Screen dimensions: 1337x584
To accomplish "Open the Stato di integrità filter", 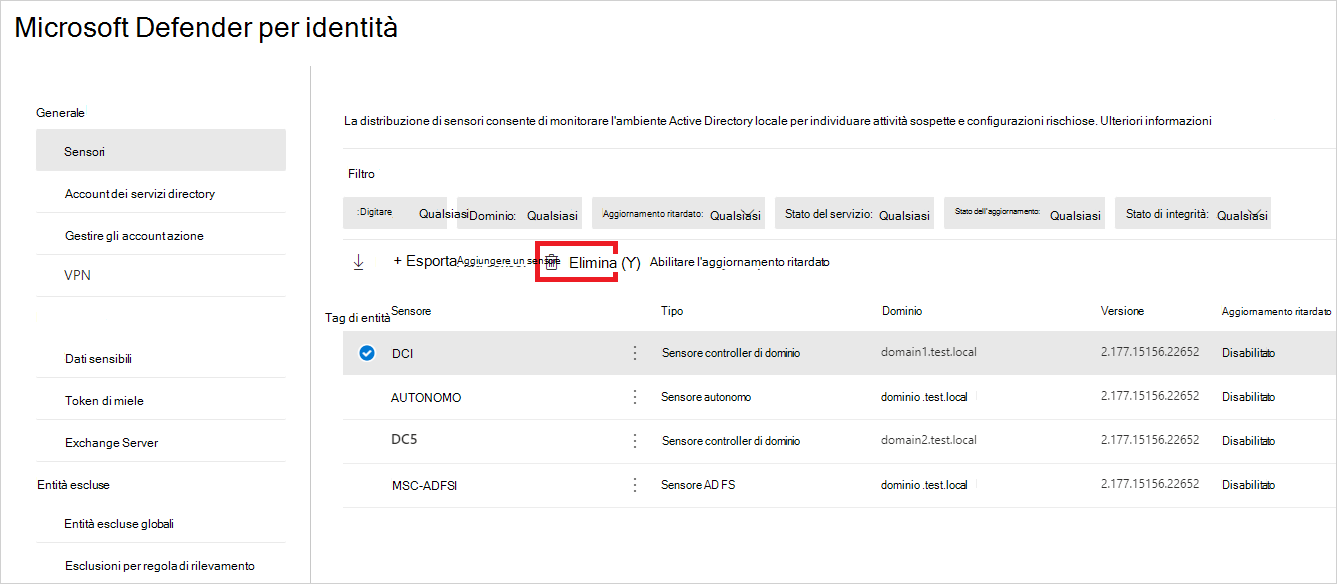I will click(1193, 214).
